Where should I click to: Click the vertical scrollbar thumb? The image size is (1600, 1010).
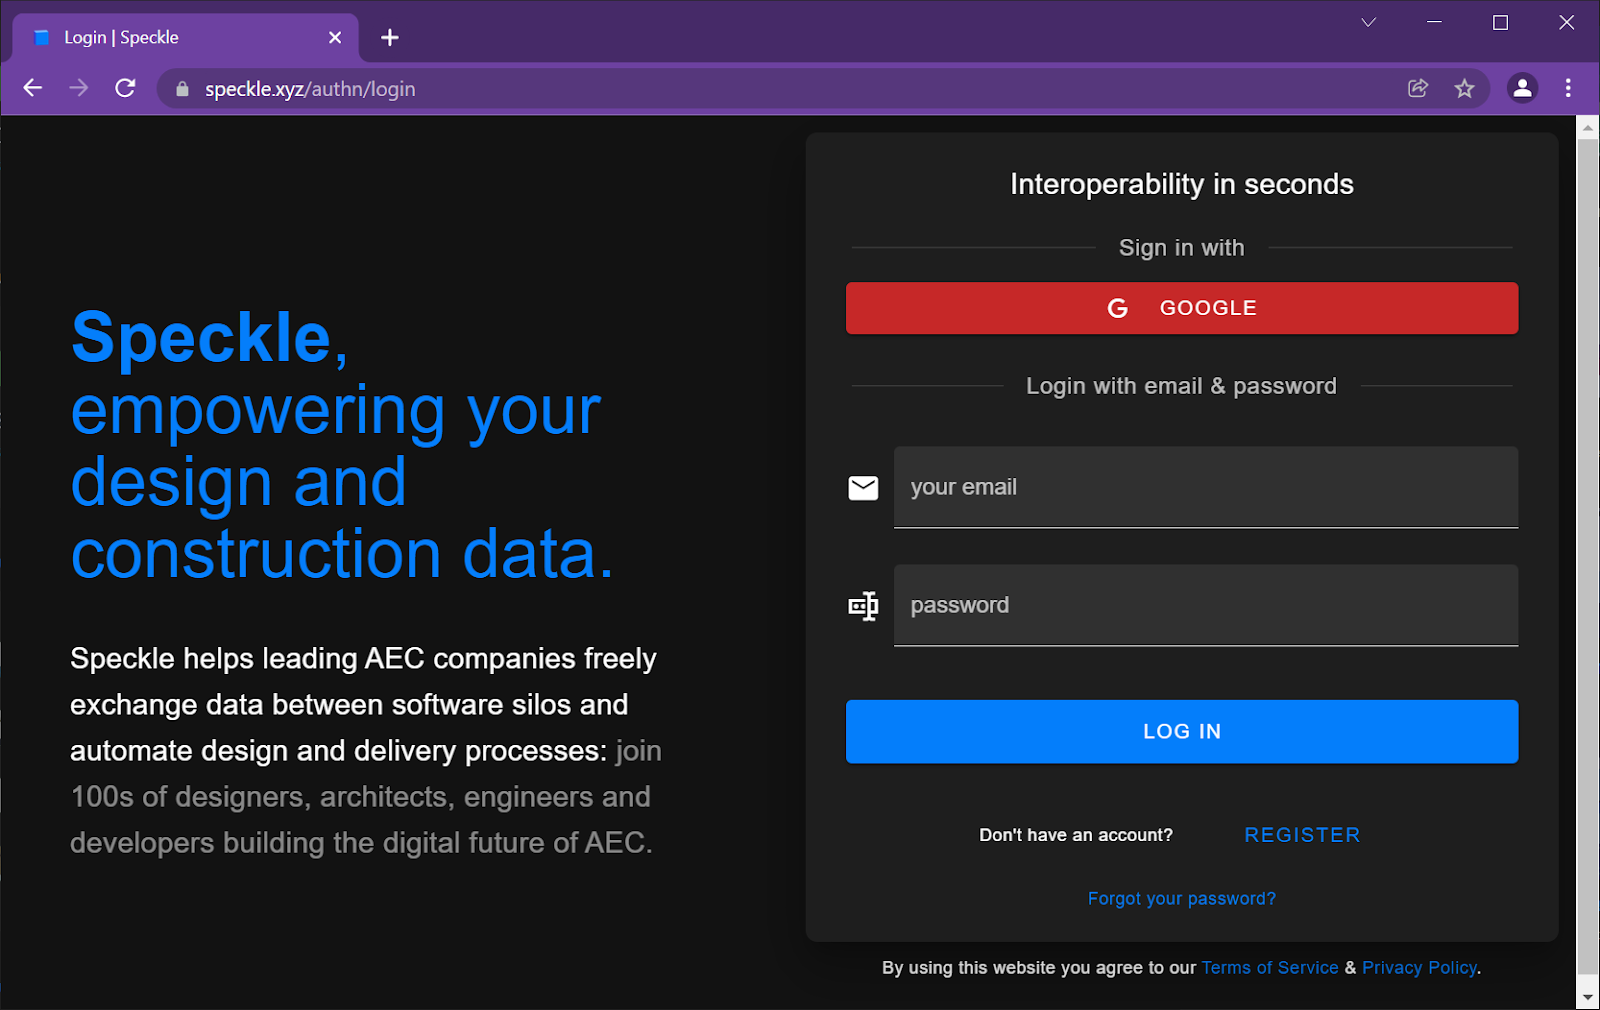[1587, 556]
